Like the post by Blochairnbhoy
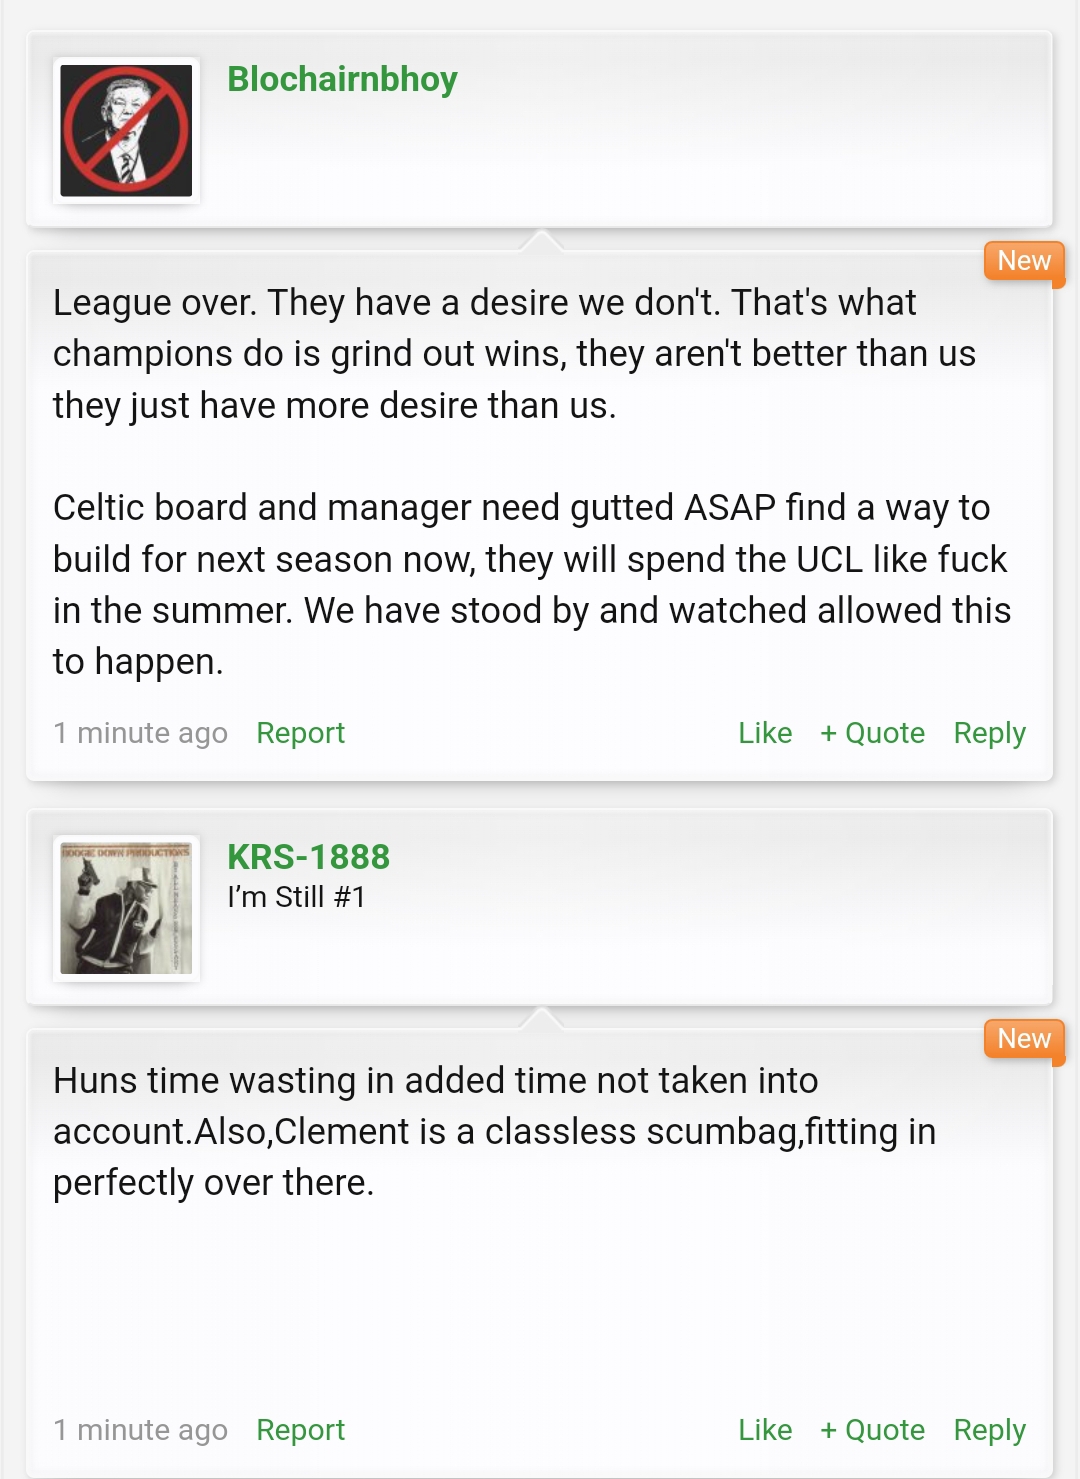 point(765,733)
